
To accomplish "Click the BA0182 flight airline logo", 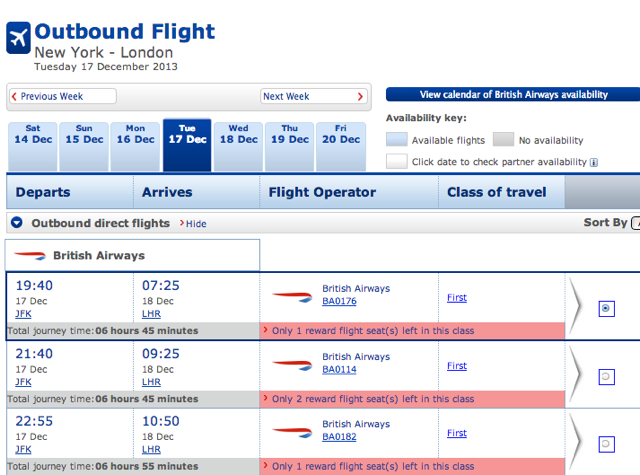I will (x=292, y=432).
